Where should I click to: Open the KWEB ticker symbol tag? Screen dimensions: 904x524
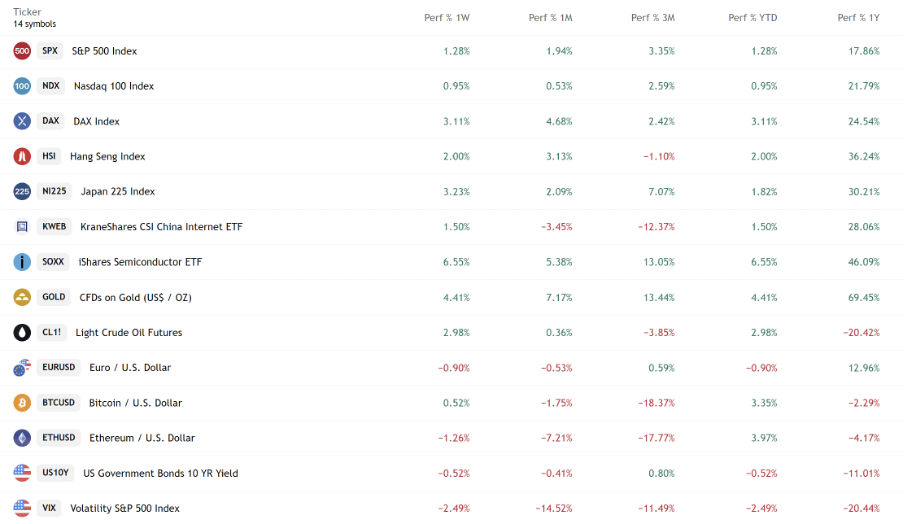pos(54,227)
